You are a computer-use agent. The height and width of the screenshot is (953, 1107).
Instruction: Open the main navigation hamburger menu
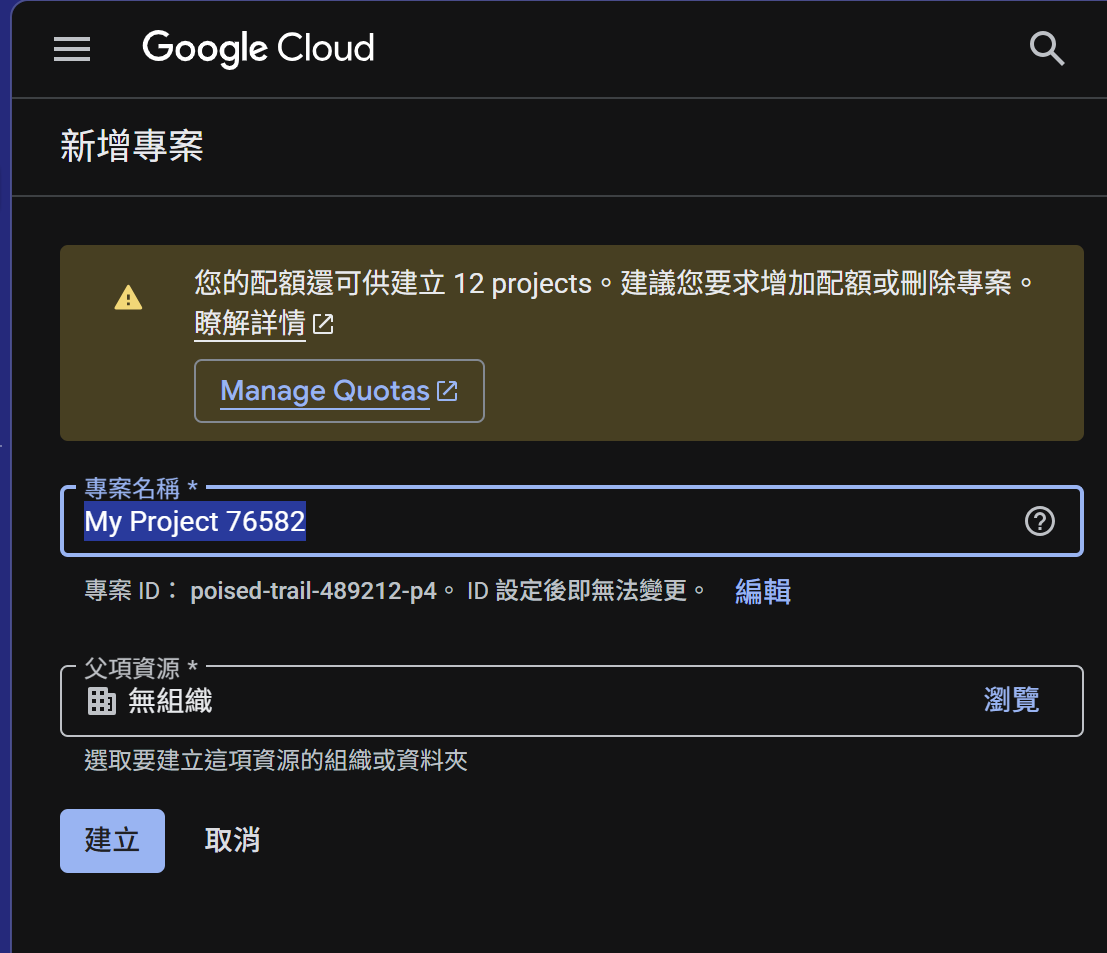point(72,49)
